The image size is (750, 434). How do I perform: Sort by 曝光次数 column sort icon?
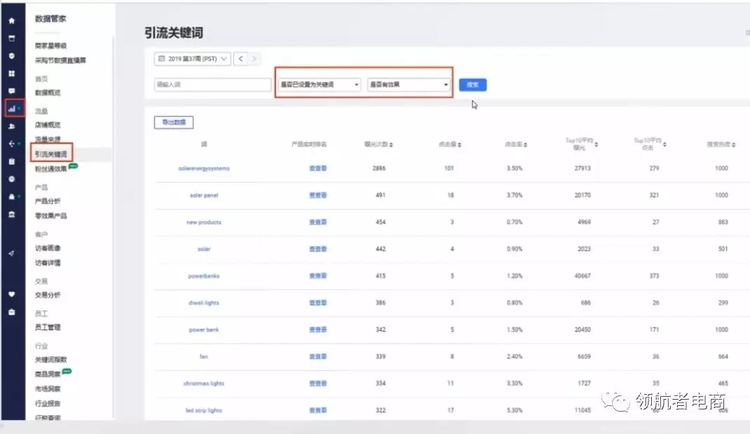pyautogui.click(x=391, y=144)
